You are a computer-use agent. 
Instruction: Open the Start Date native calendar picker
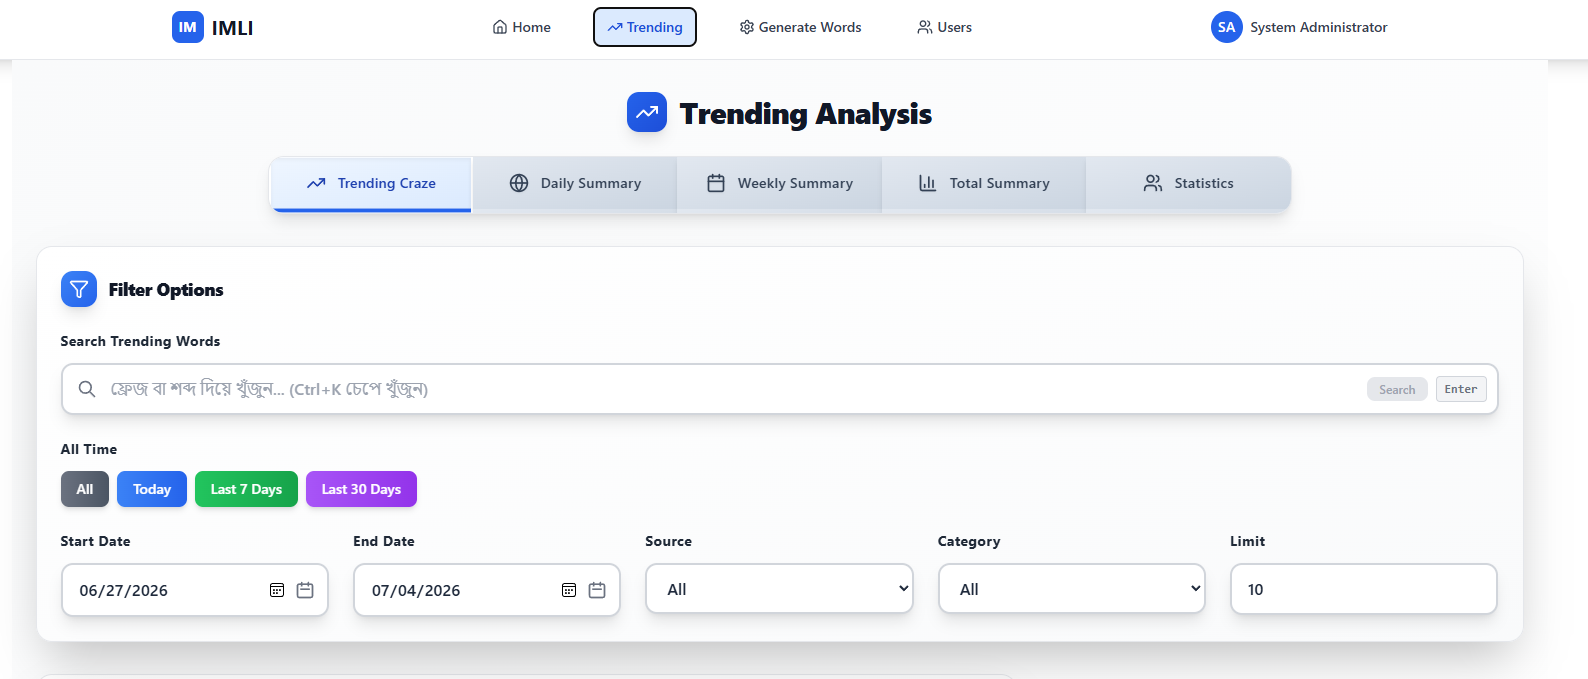point(277,590)
